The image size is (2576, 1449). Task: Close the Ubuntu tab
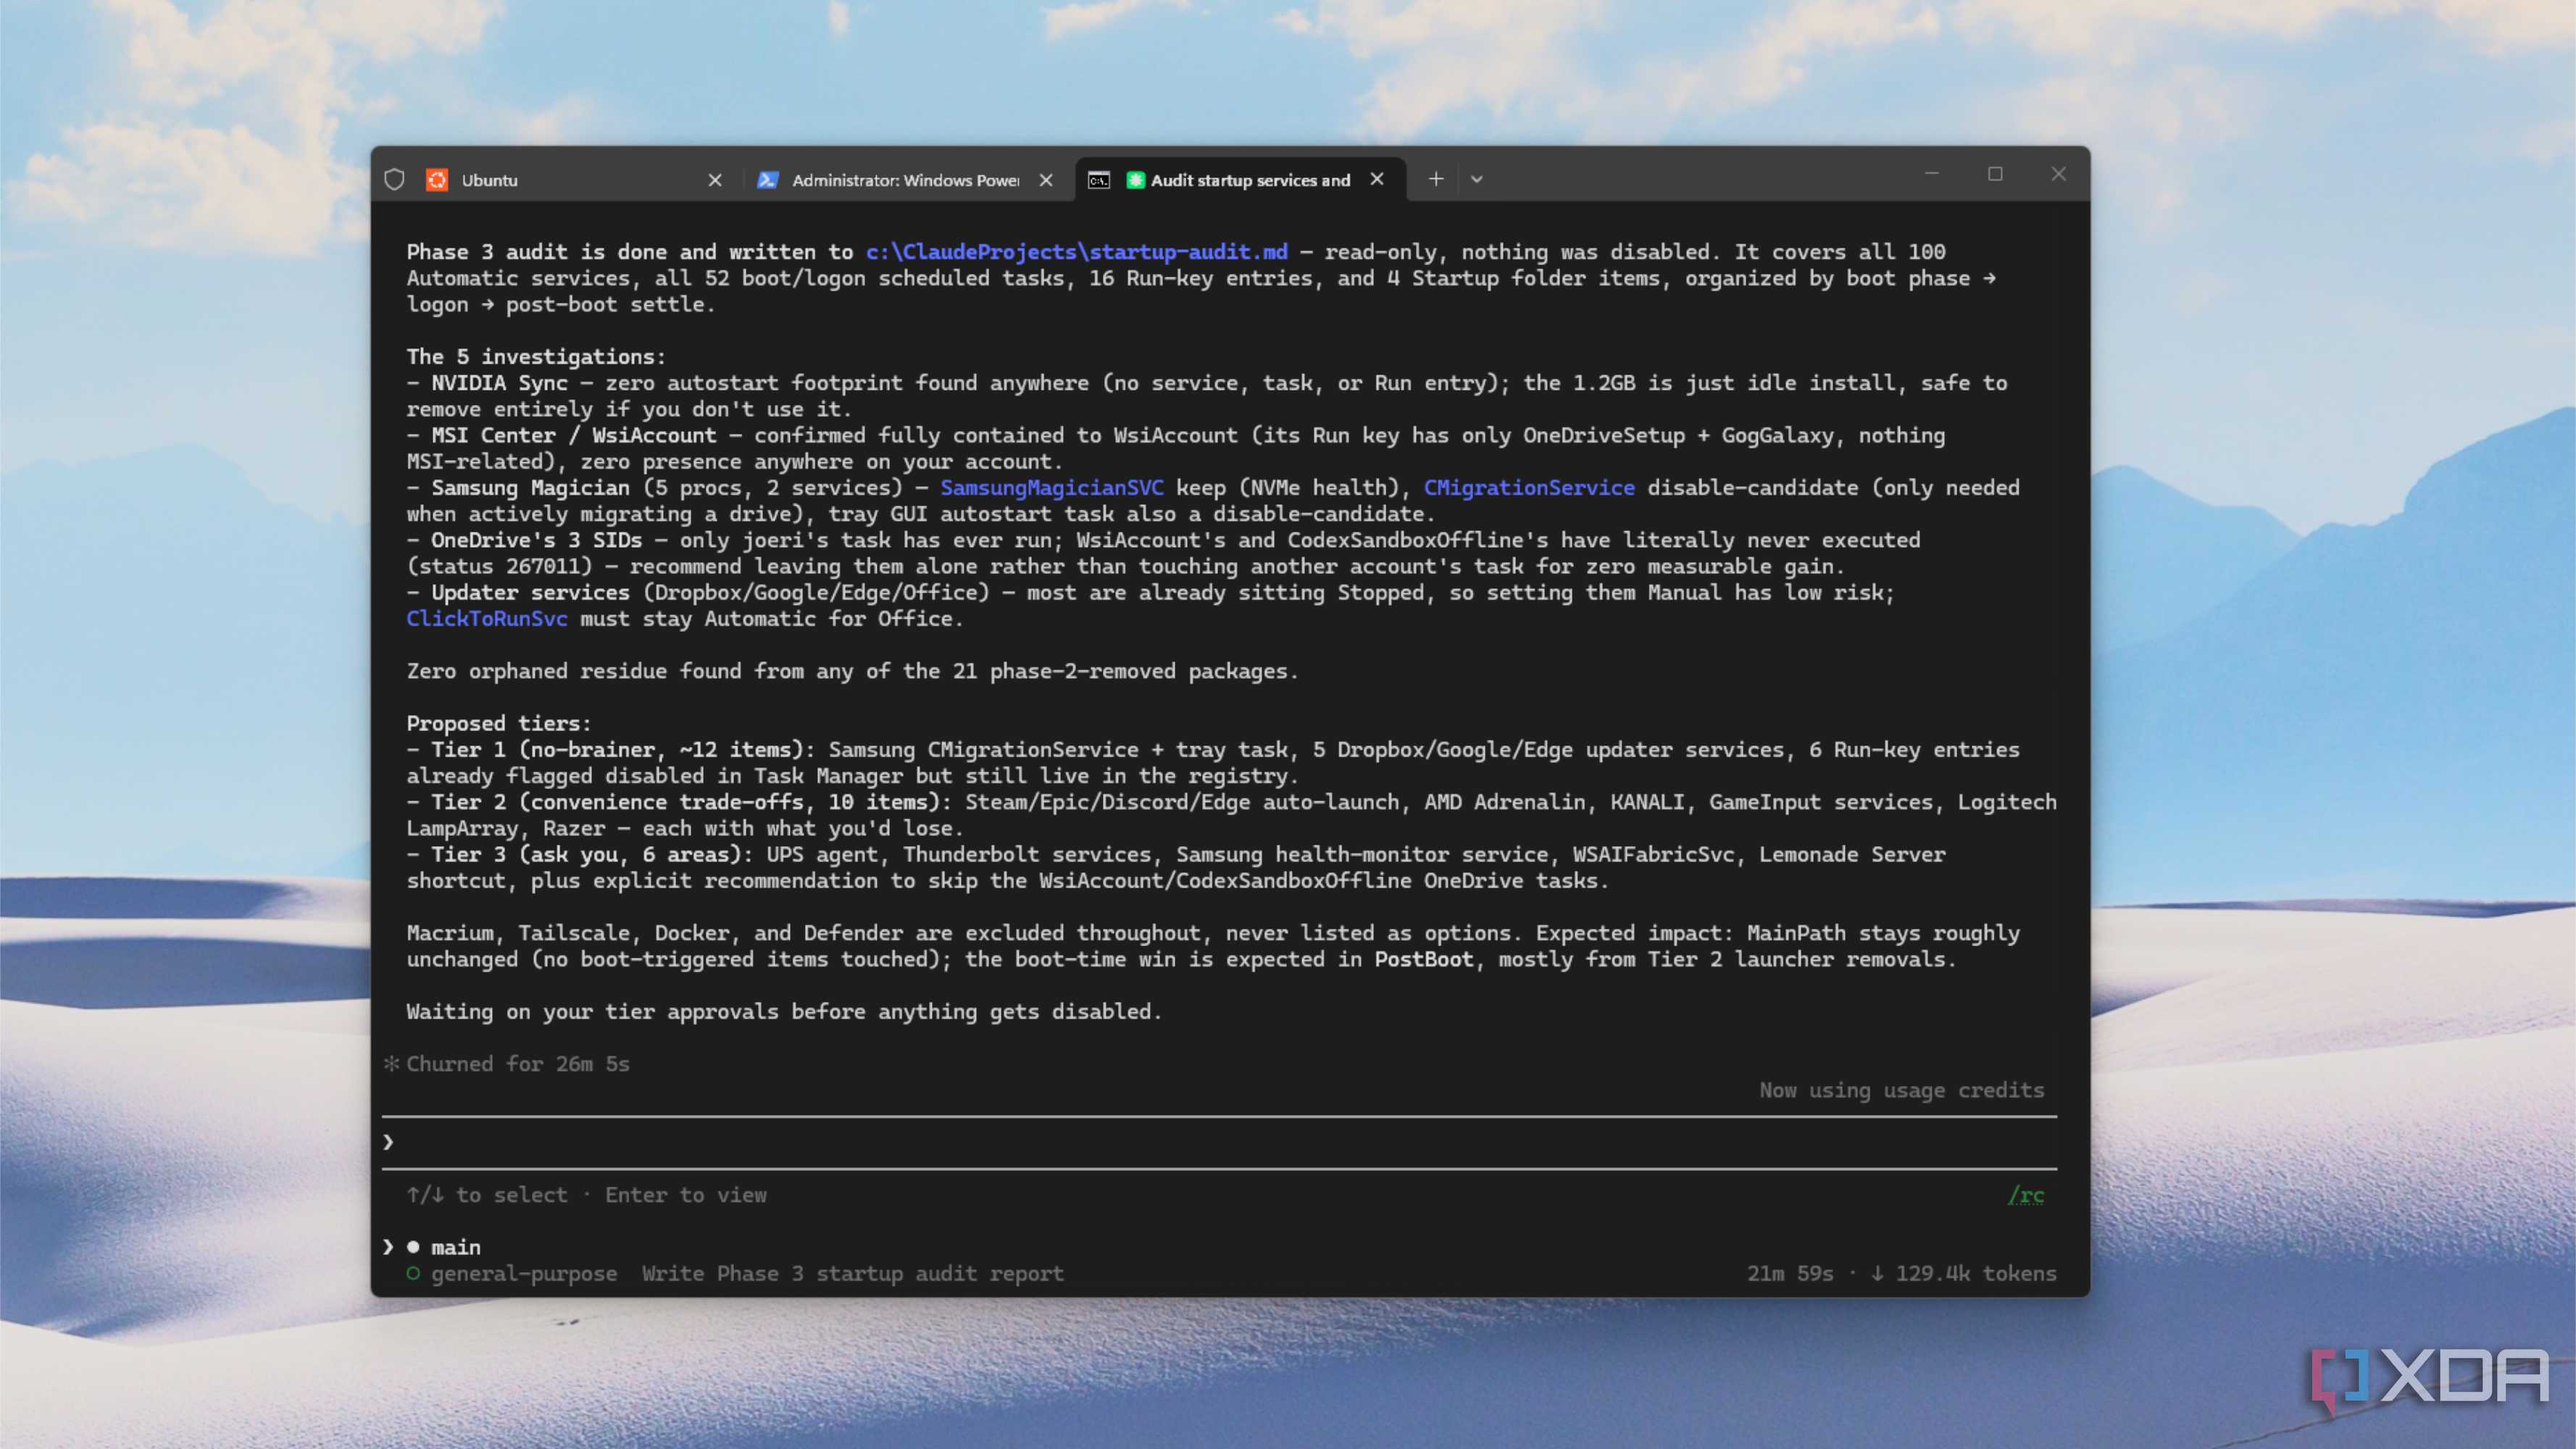point(715,180)
